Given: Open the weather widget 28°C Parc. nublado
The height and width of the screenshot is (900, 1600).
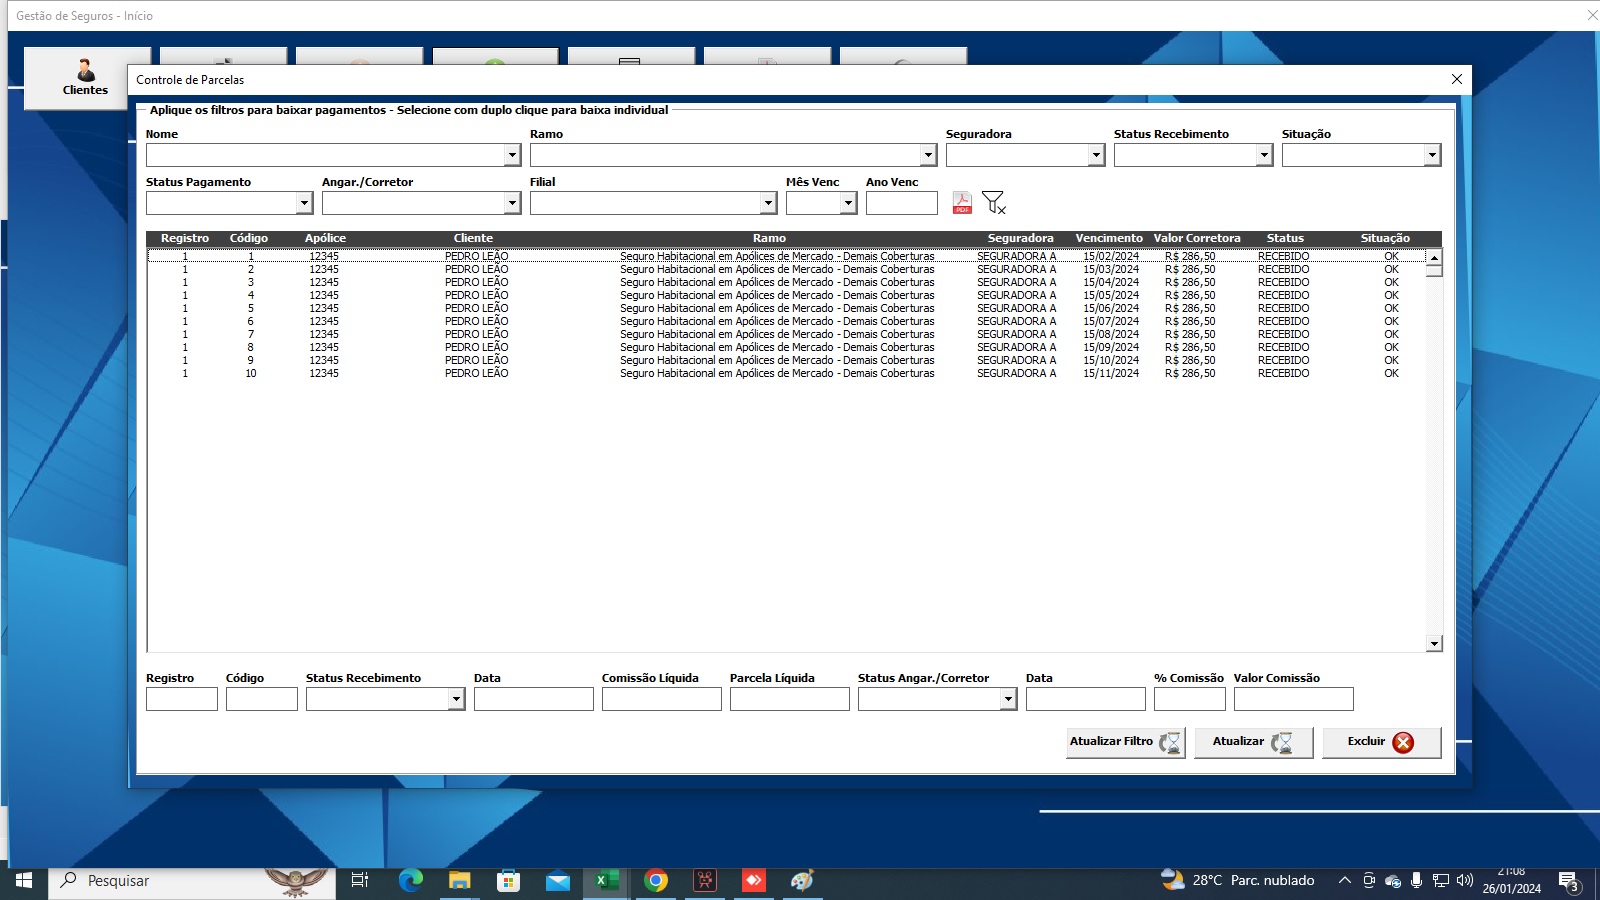Looking at the screenshot, I should 1238,880.
